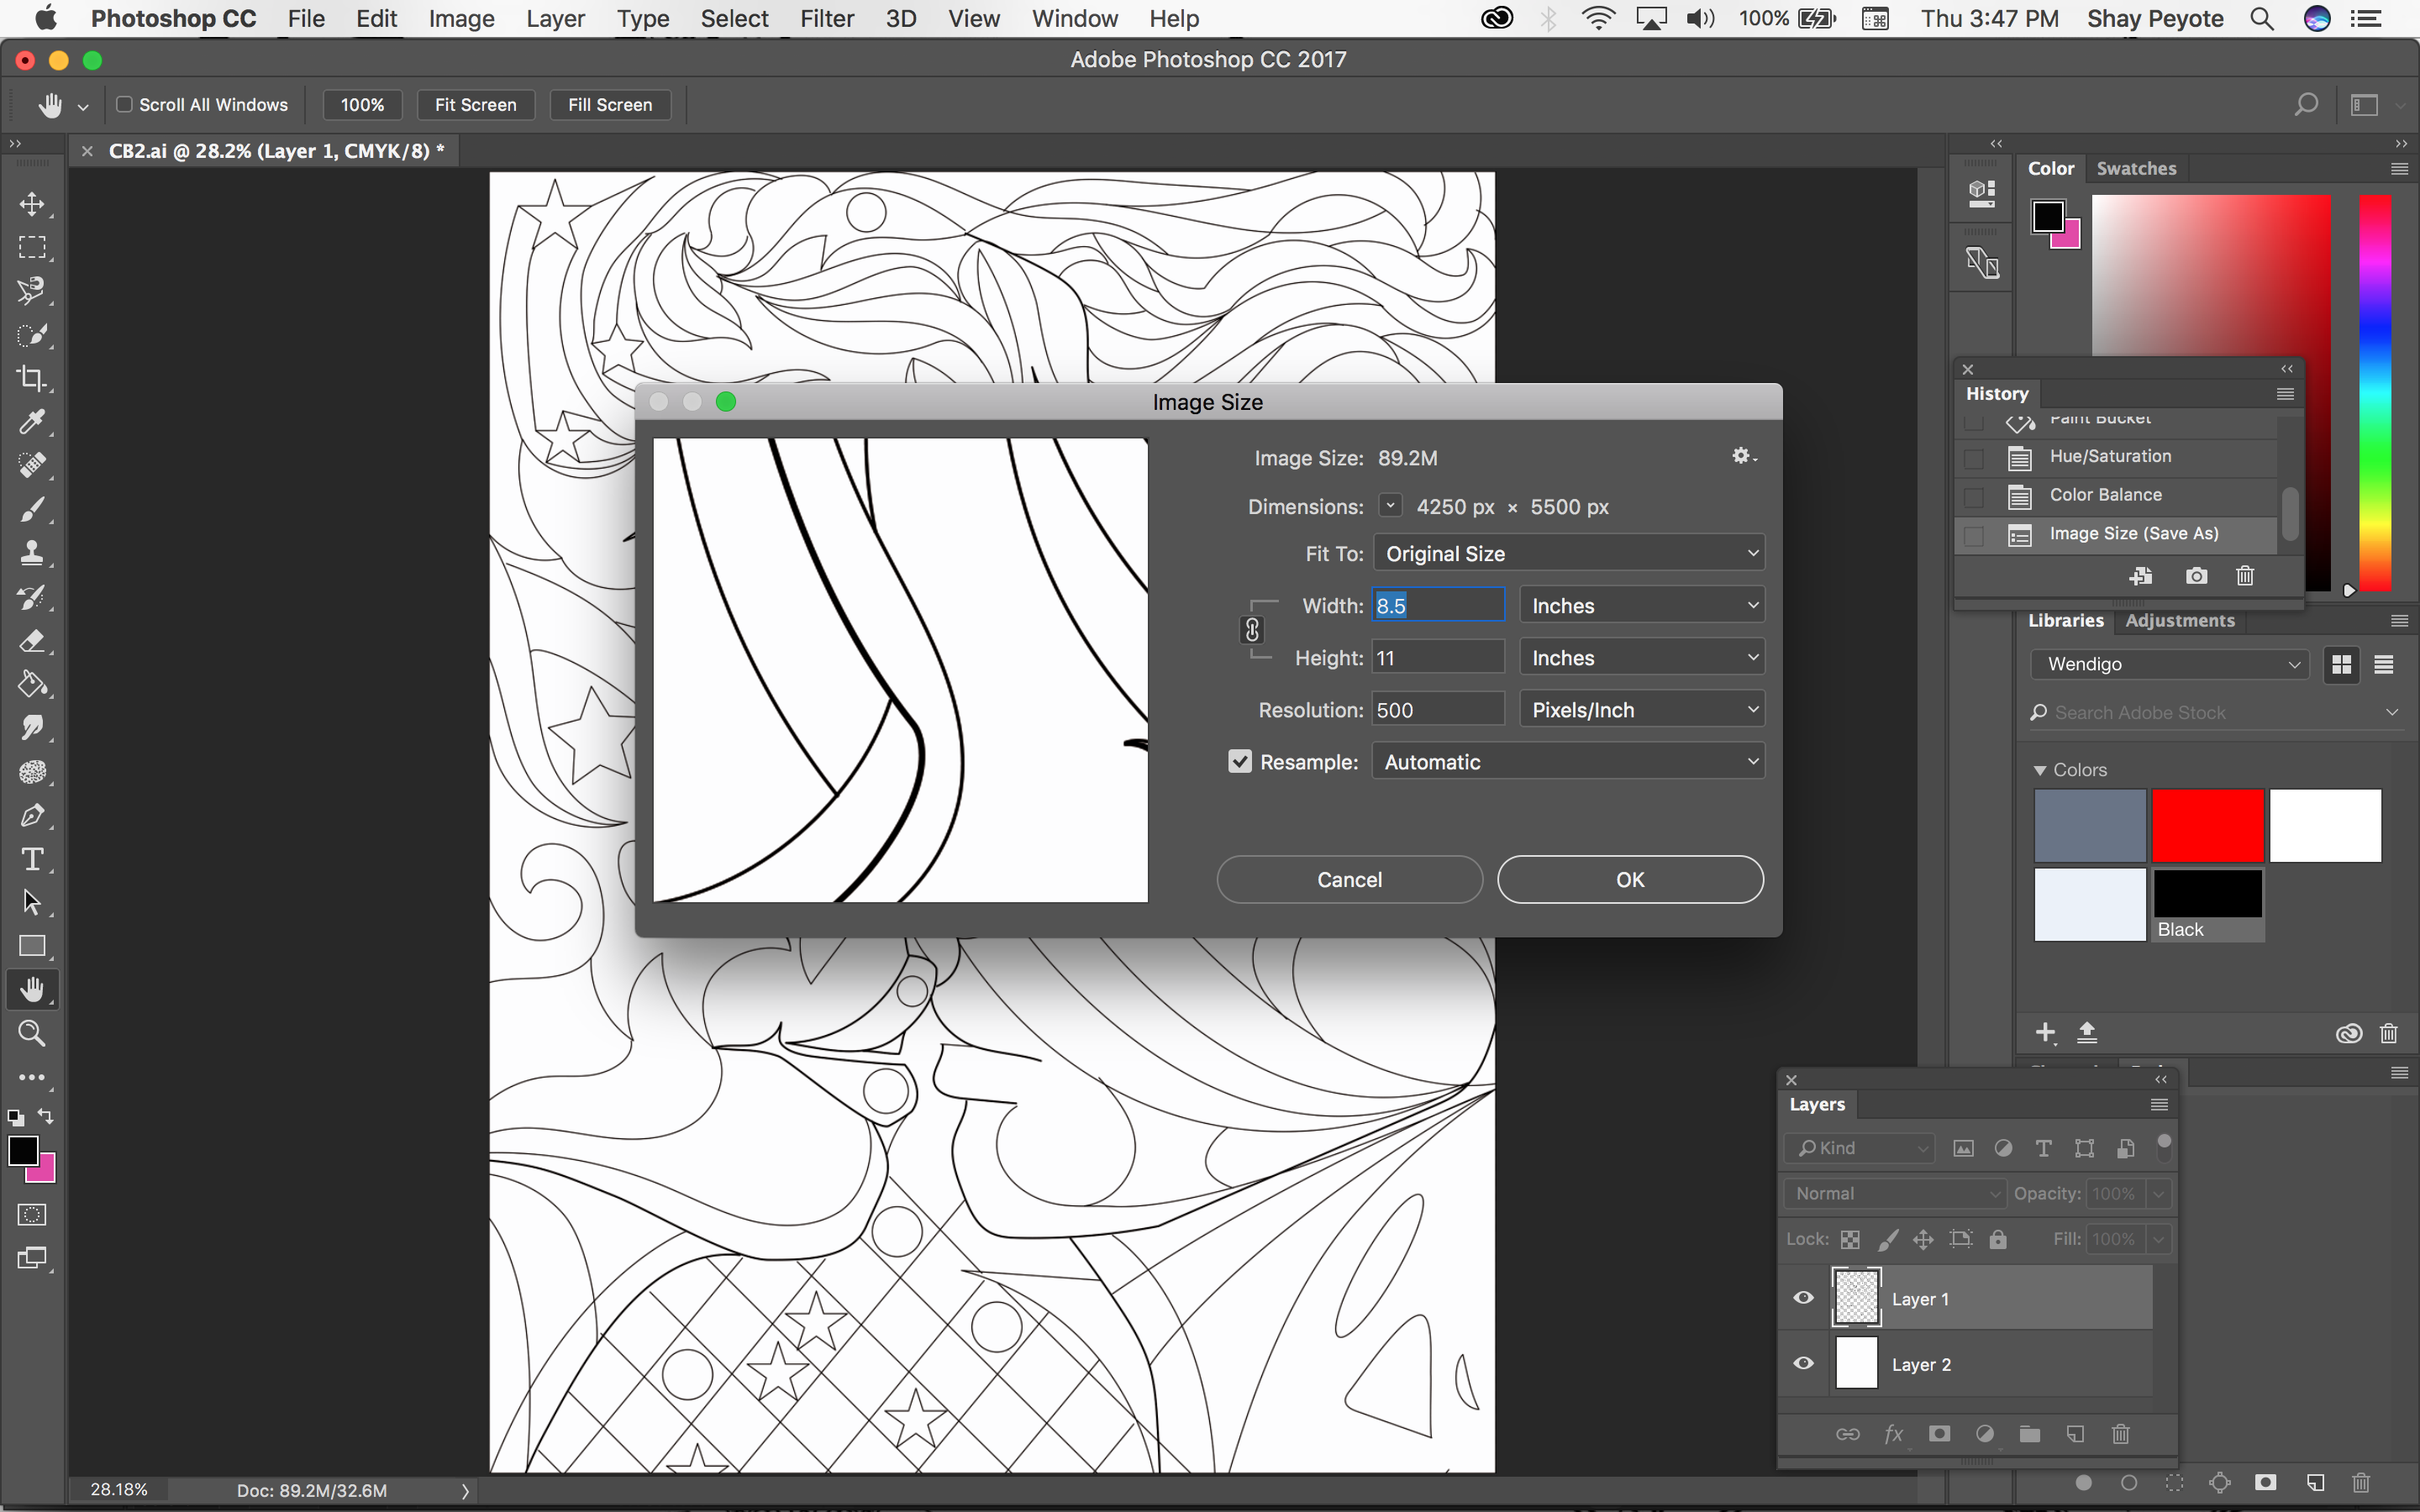The height and width of the screenshot is (1512, 2420).
Task: Open the Filter menu
Action: tap(824, 19)
